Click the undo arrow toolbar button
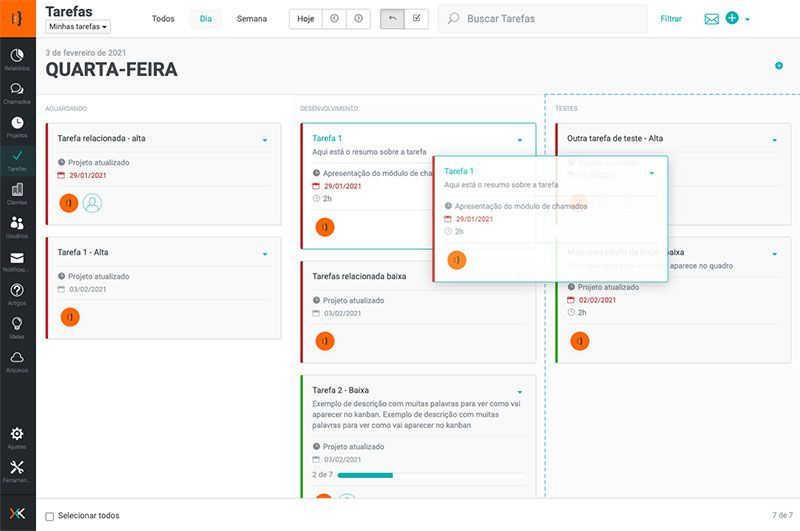 [x=392, y=18]
